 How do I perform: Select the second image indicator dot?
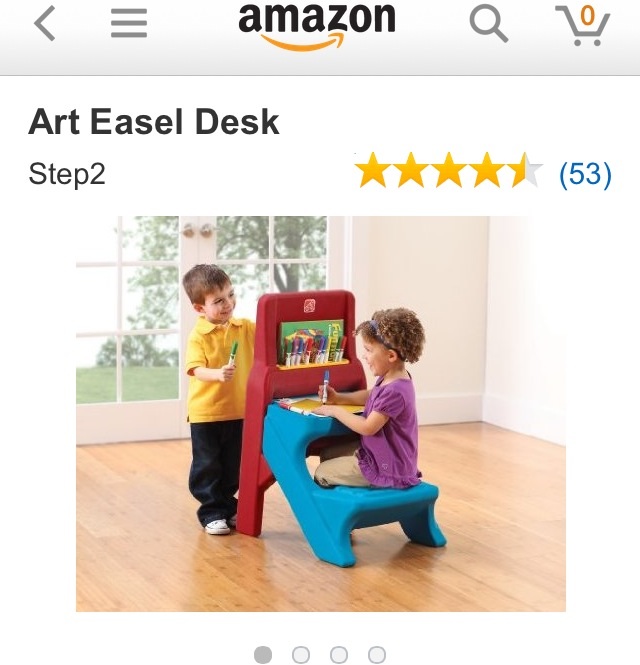(301, 654)
